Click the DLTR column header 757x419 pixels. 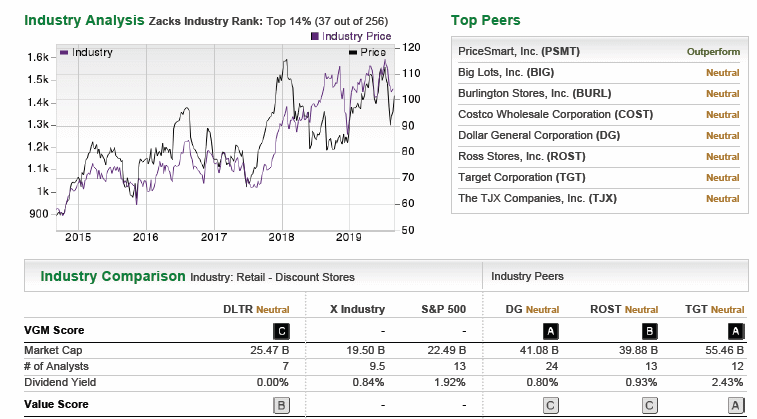[256, 309]
